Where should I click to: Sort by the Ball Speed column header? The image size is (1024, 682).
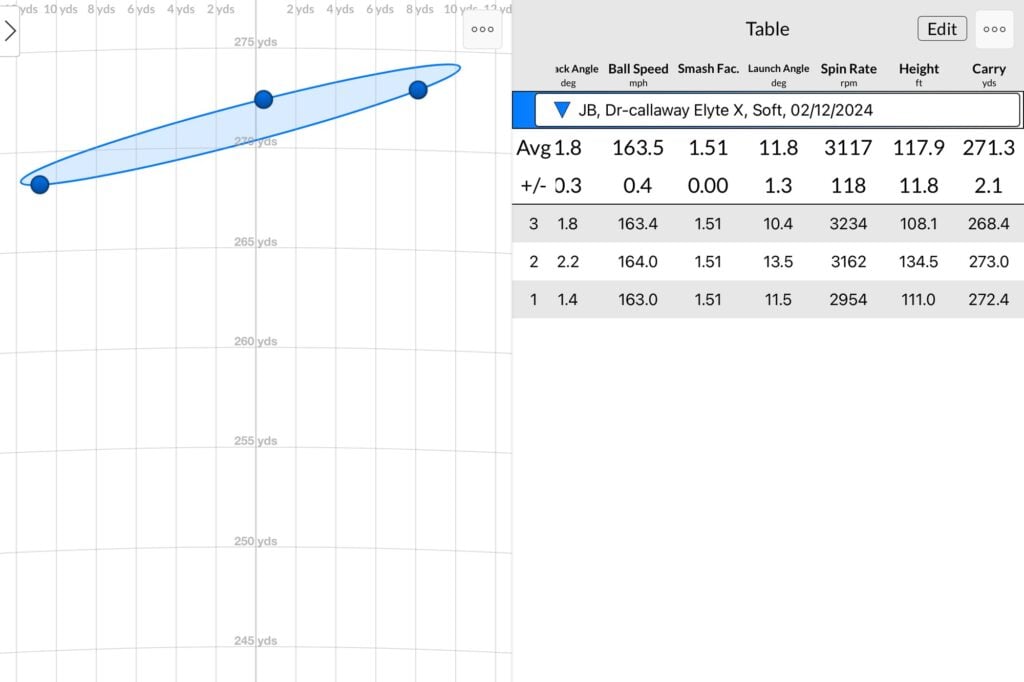(x=638, y=74)
